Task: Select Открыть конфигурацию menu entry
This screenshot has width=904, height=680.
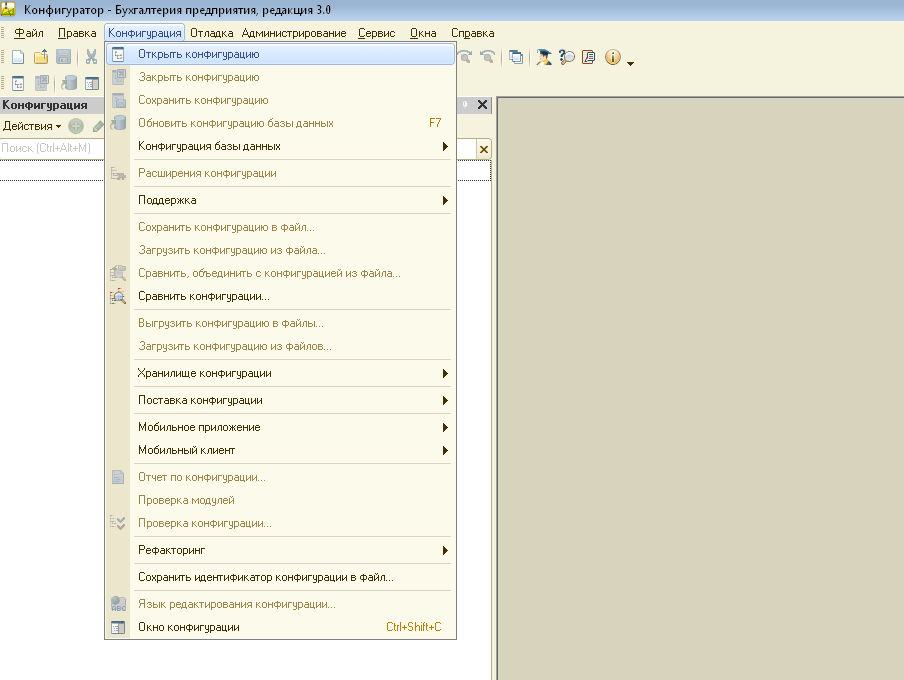Action: pos(280,54)
